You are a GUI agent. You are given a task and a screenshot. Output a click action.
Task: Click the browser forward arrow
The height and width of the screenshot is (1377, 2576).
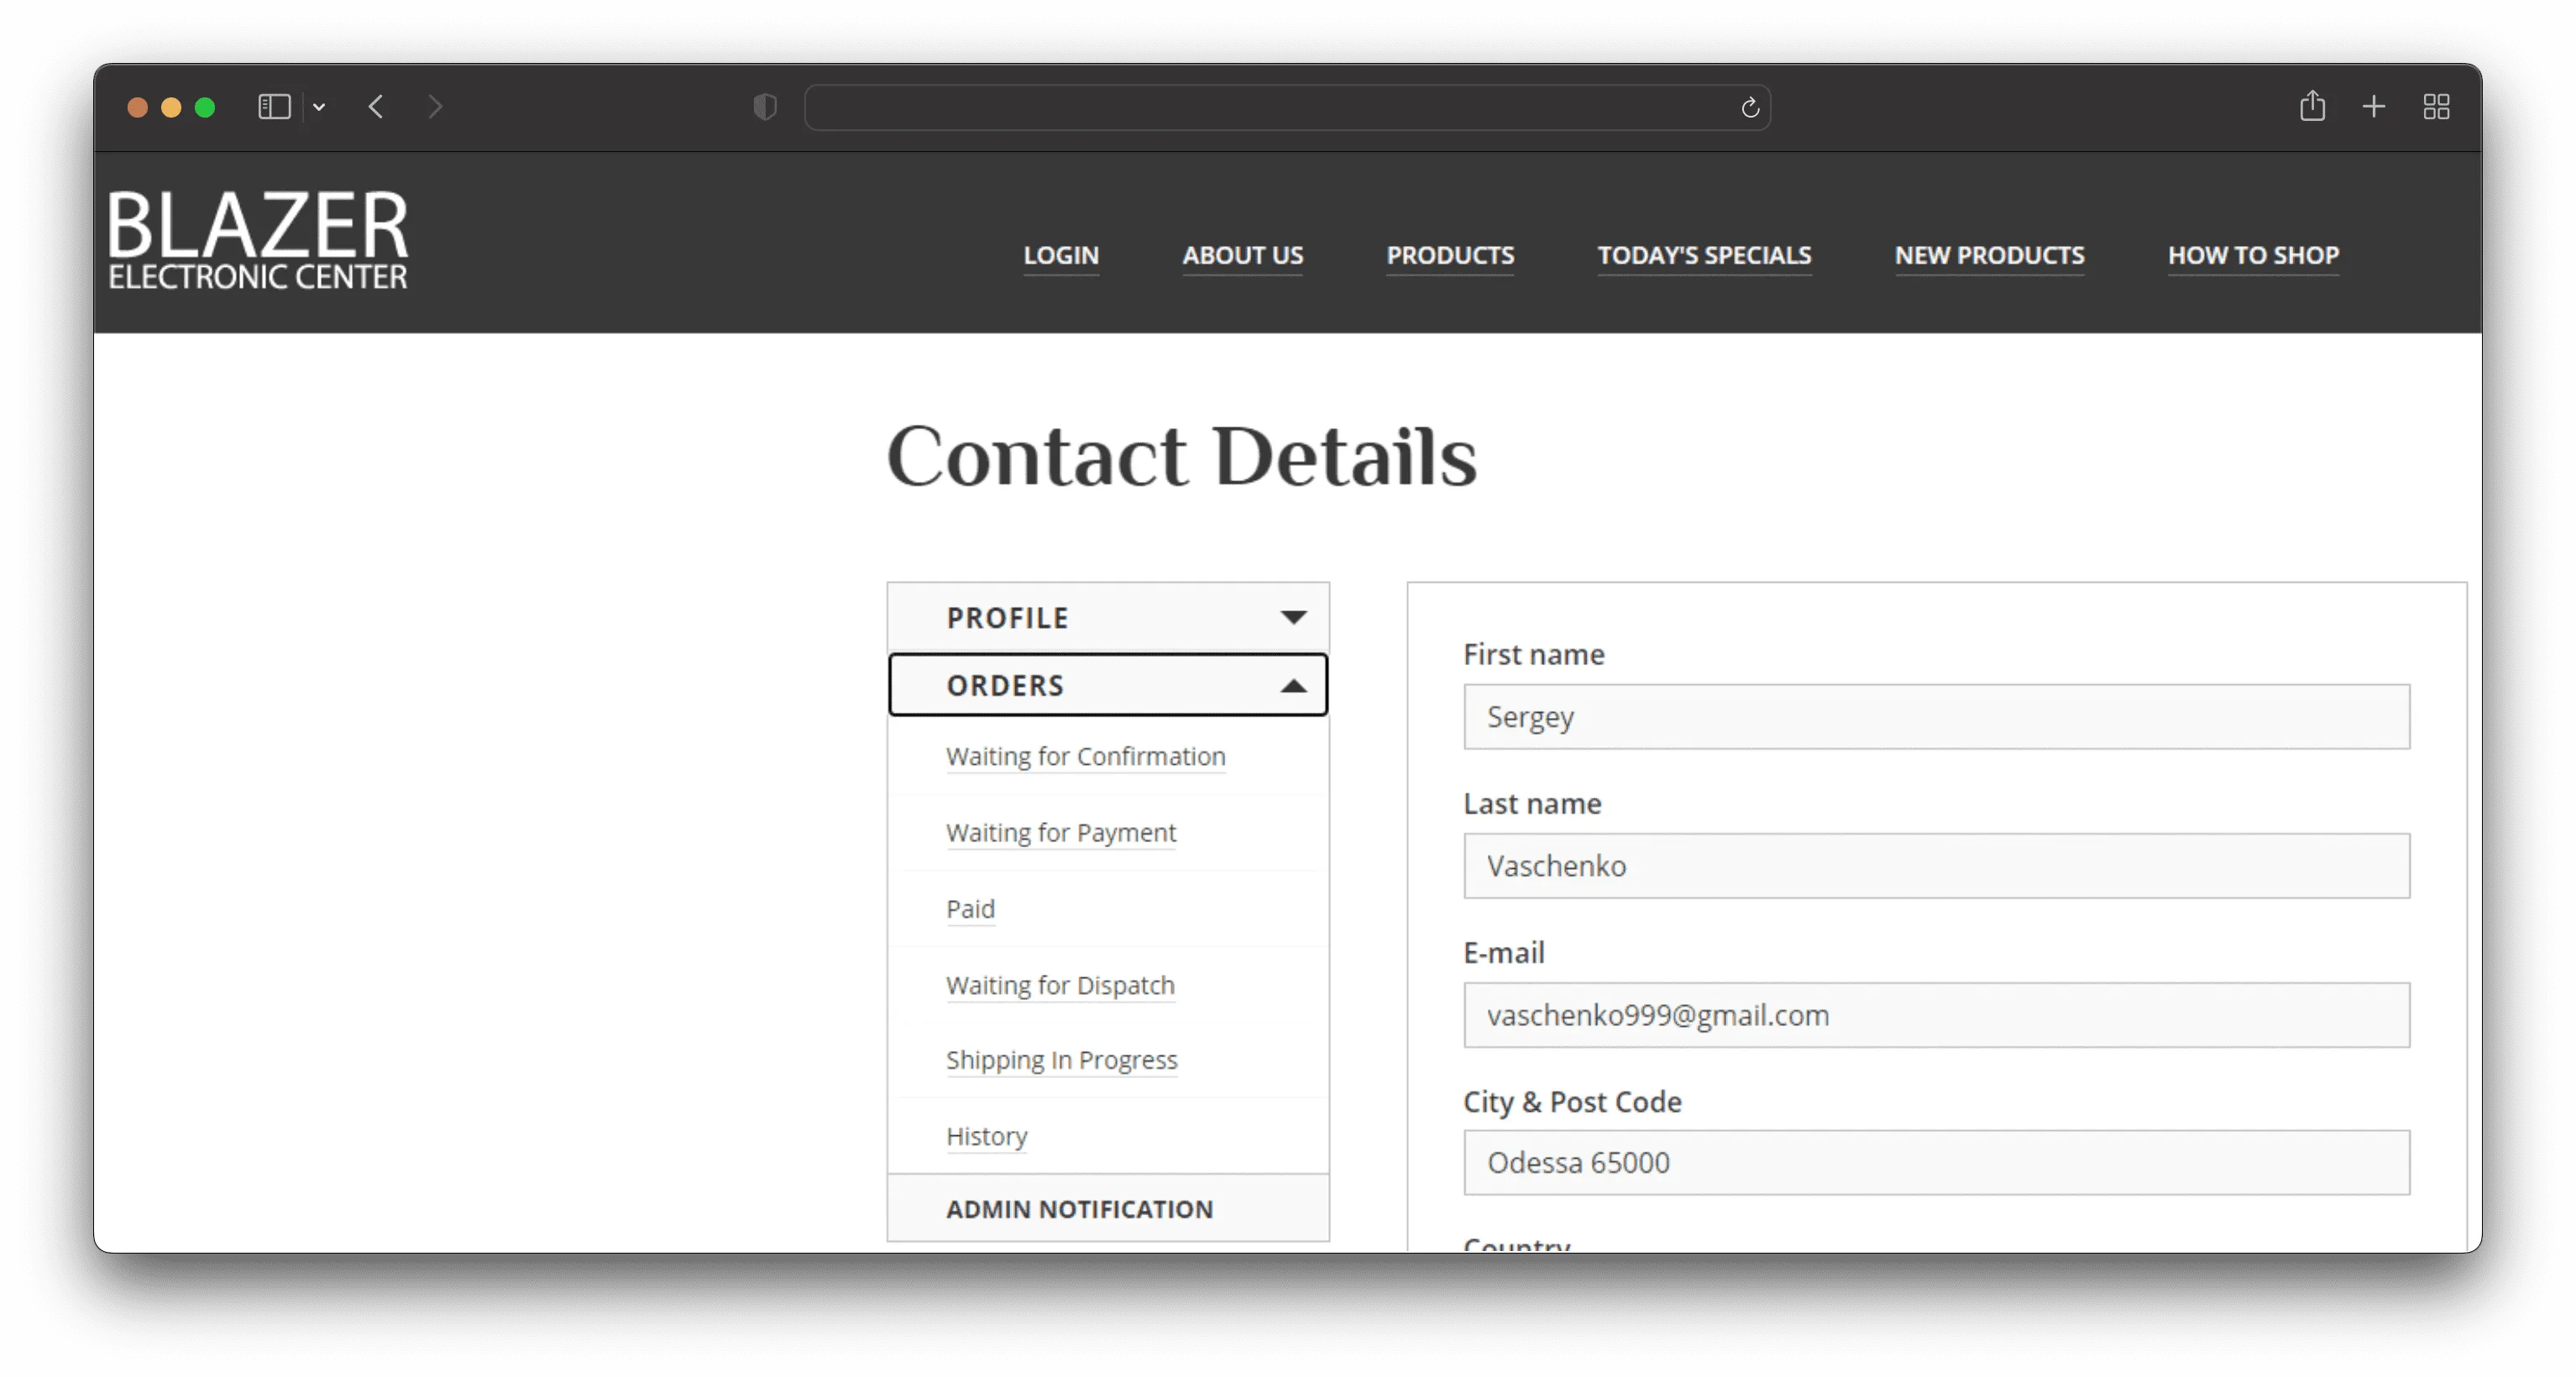click(x=434, y=107)
